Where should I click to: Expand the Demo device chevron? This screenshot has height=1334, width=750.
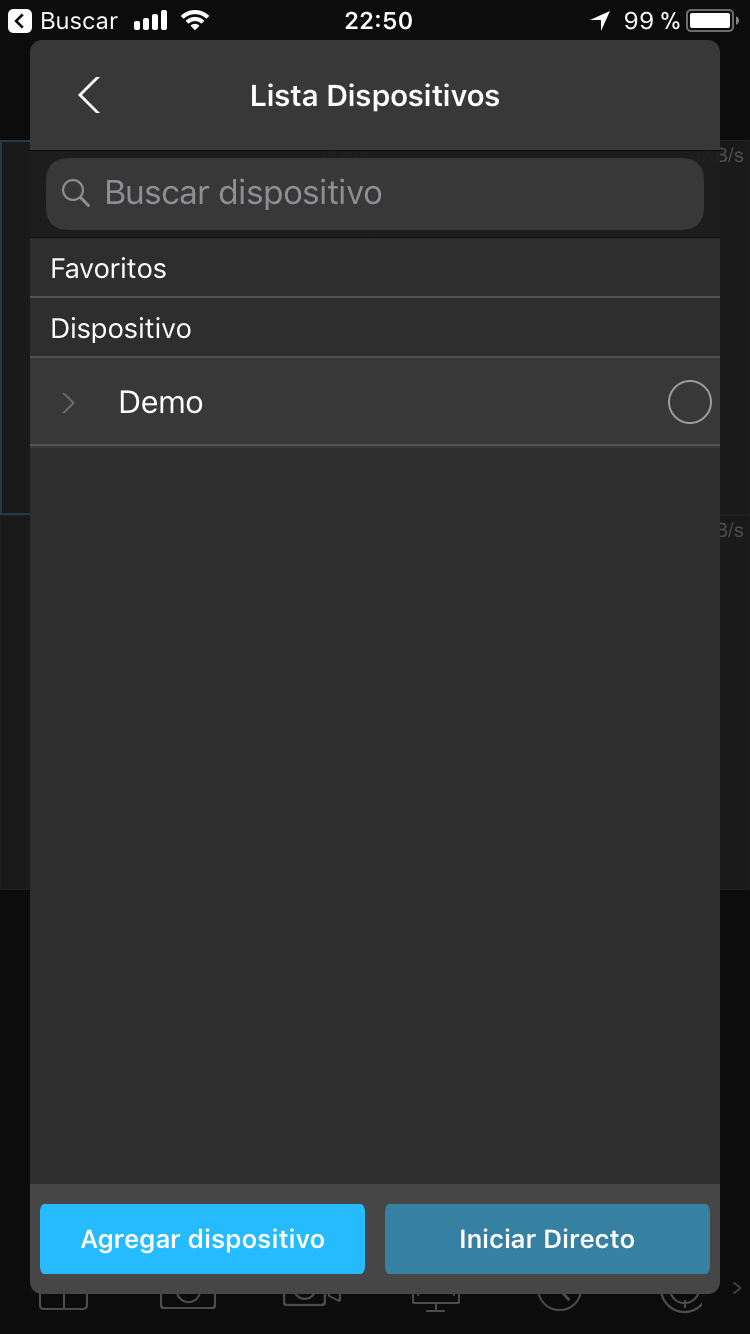click(68, 402)
